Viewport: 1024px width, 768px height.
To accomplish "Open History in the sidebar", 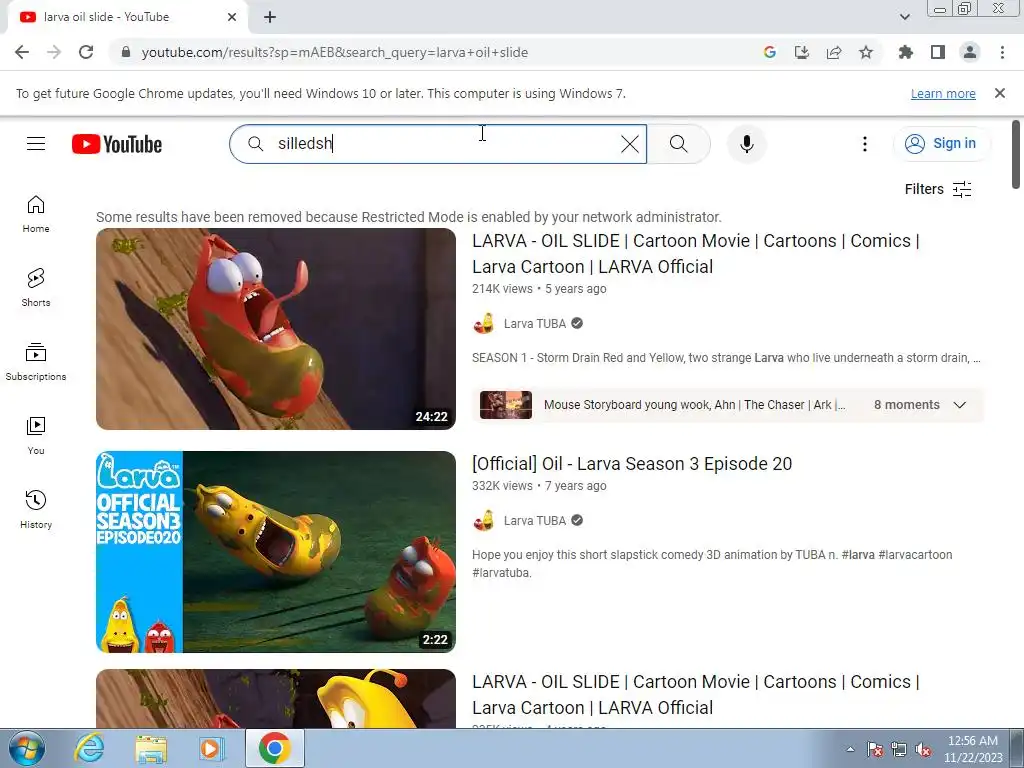I will click(x=36, y=509).
